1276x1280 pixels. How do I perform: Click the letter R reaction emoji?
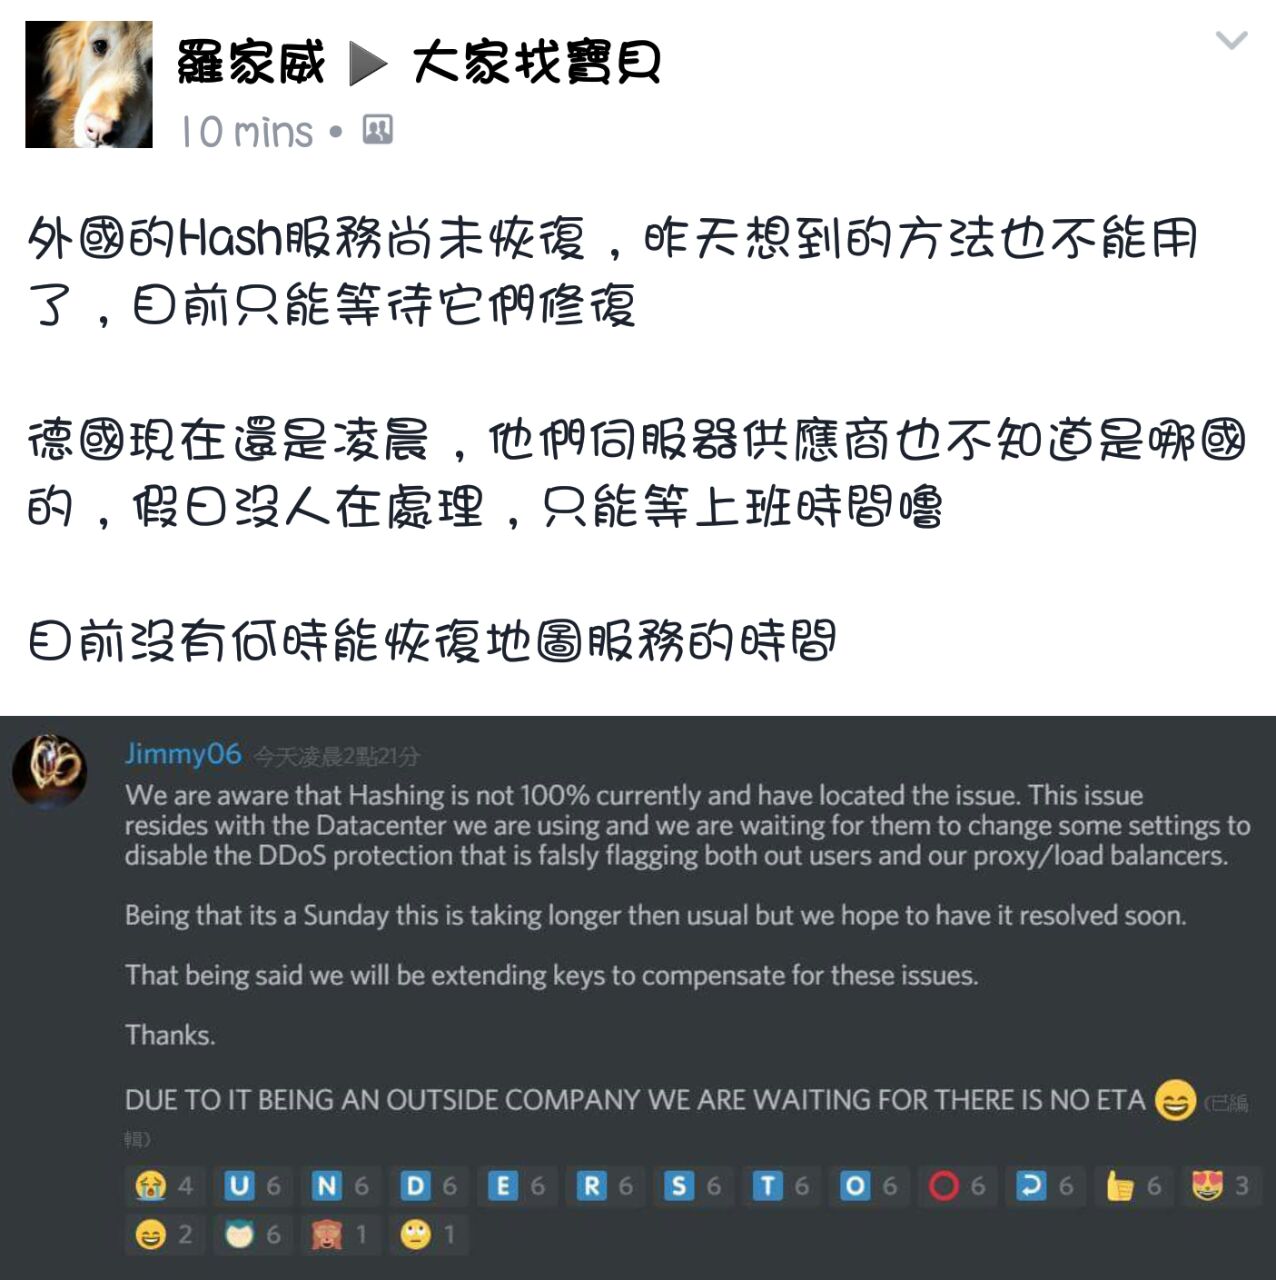tap(591, 1186)
